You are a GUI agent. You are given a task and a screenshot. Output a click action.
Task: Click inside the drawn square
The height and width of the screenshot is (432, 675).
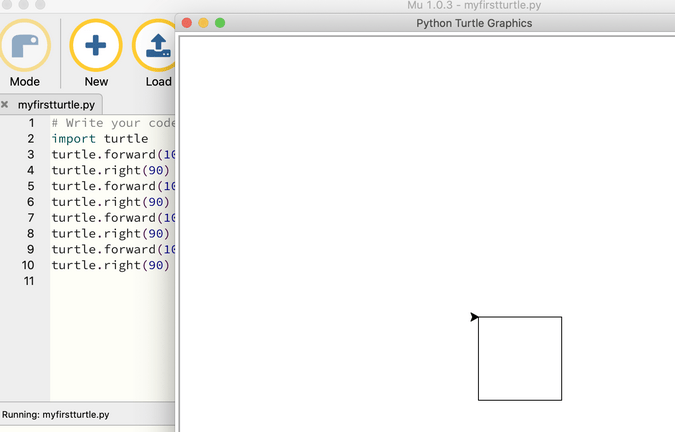tap(519, 358)
